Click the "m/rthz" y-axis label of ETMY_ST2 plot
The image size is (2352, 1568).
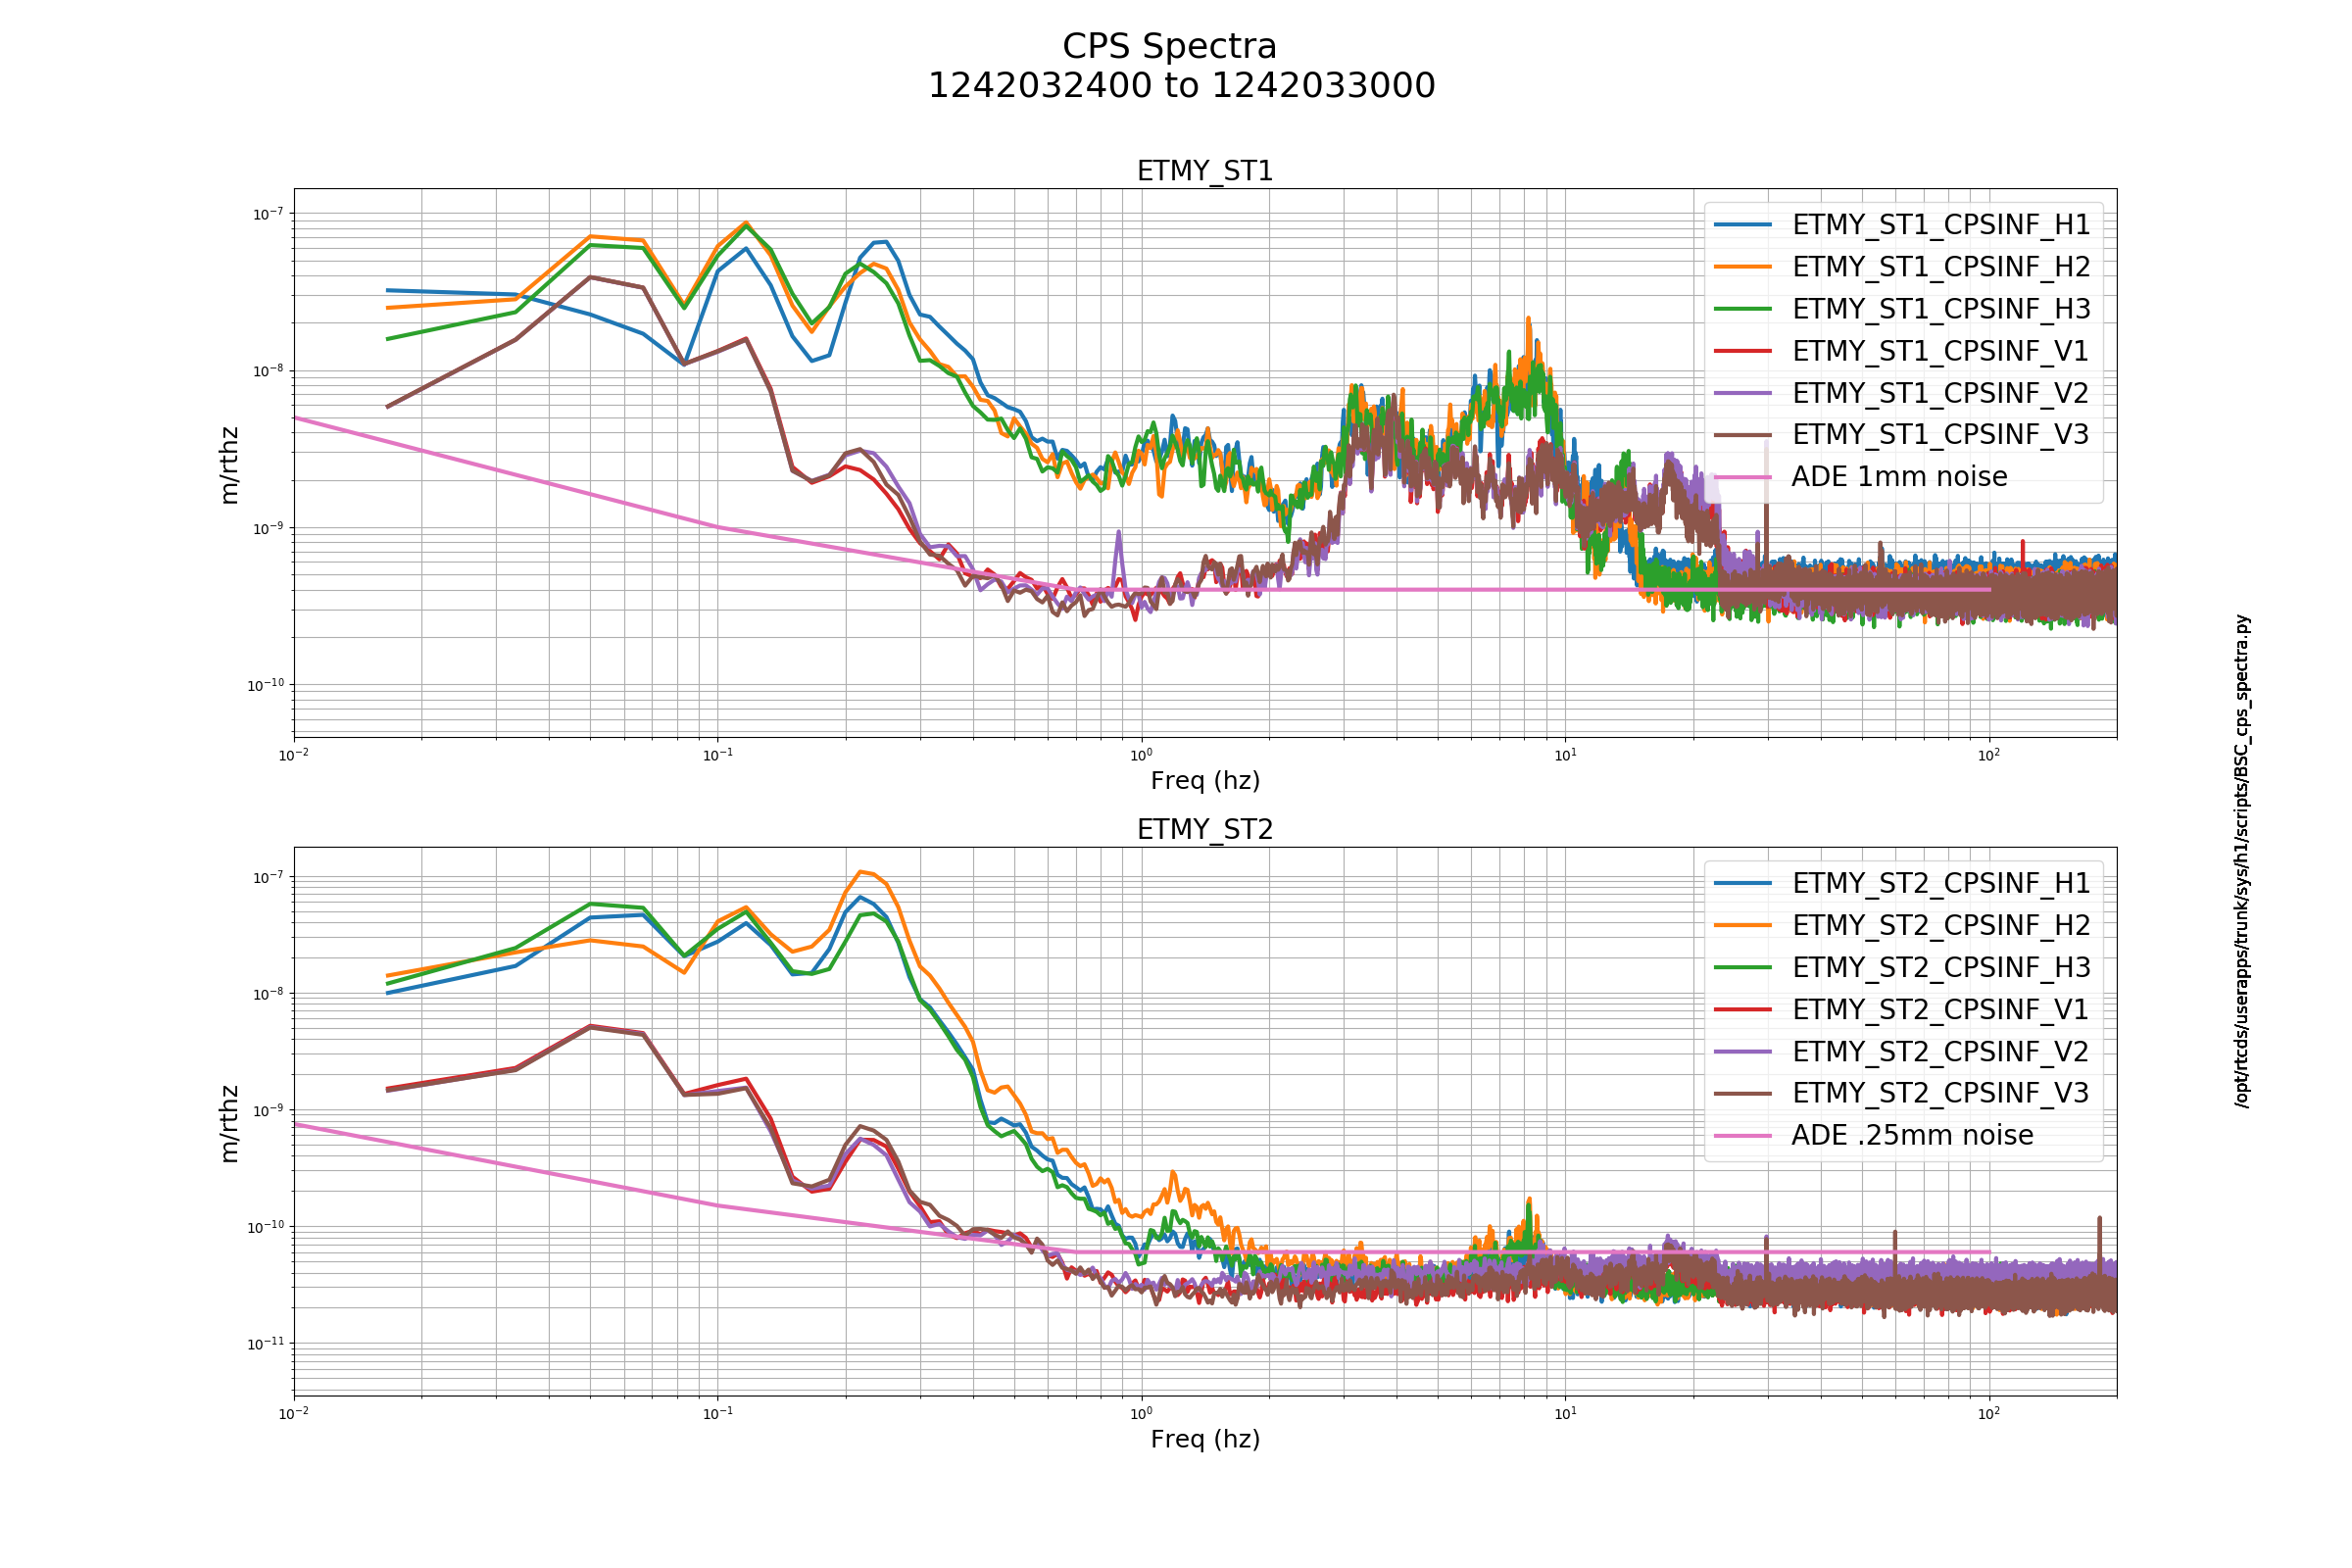(x=230, y=1123)
